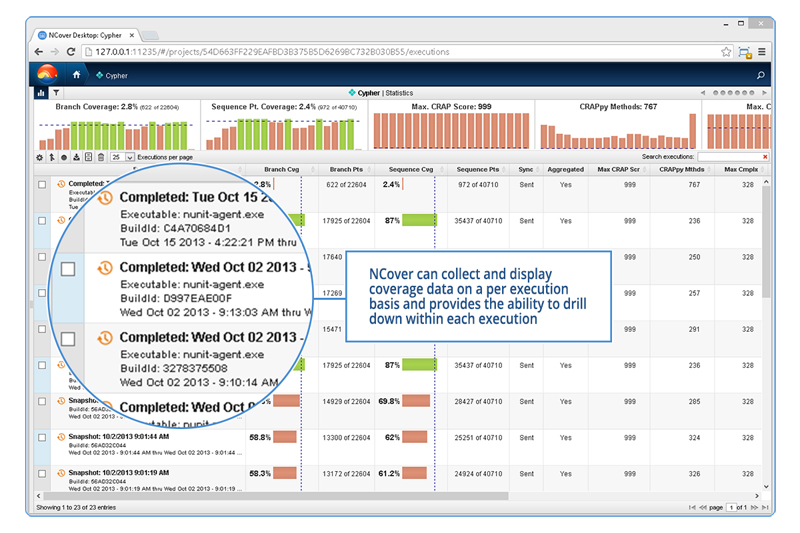Sort by Sequence Pts column
The image size is (800, 533).
tap(478, 169)
